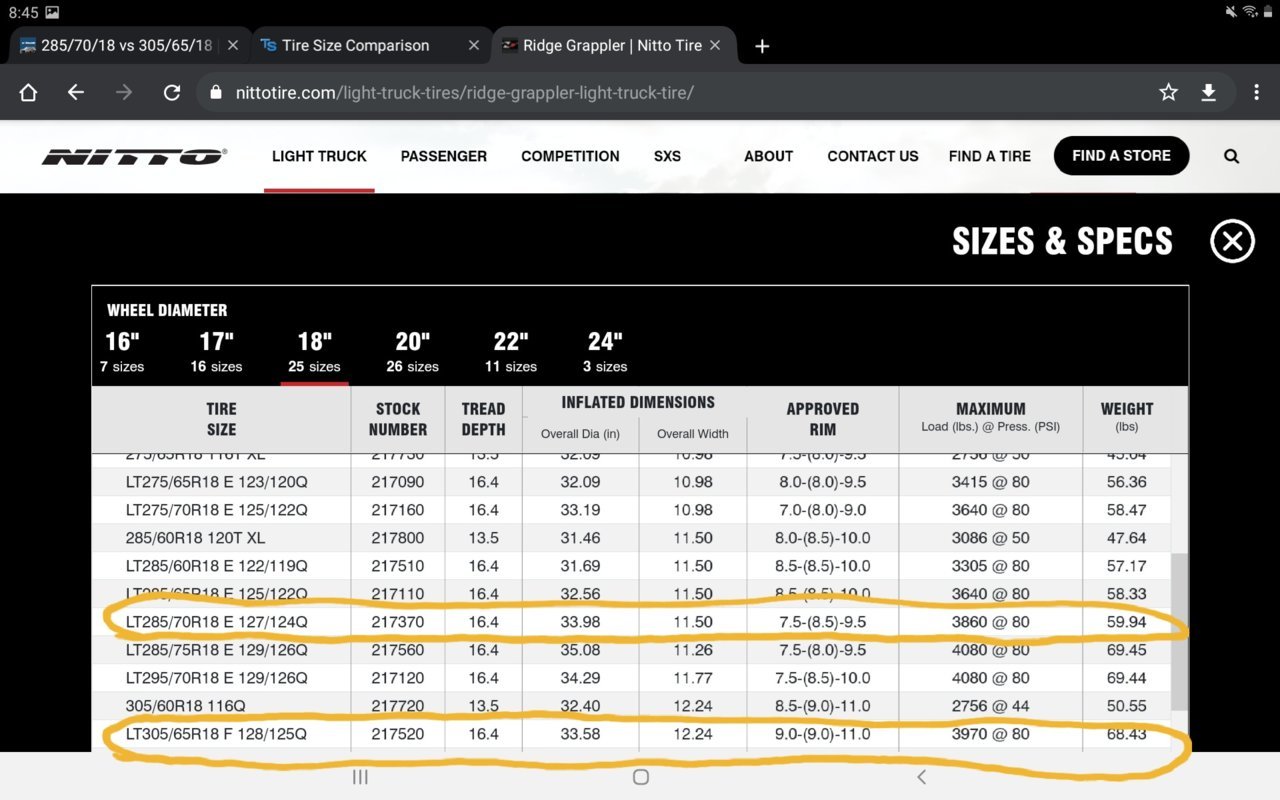Select the LT285/60R18 E 122/119Q row
This screenshot has height=800, width=1280.
pos(631,566)
